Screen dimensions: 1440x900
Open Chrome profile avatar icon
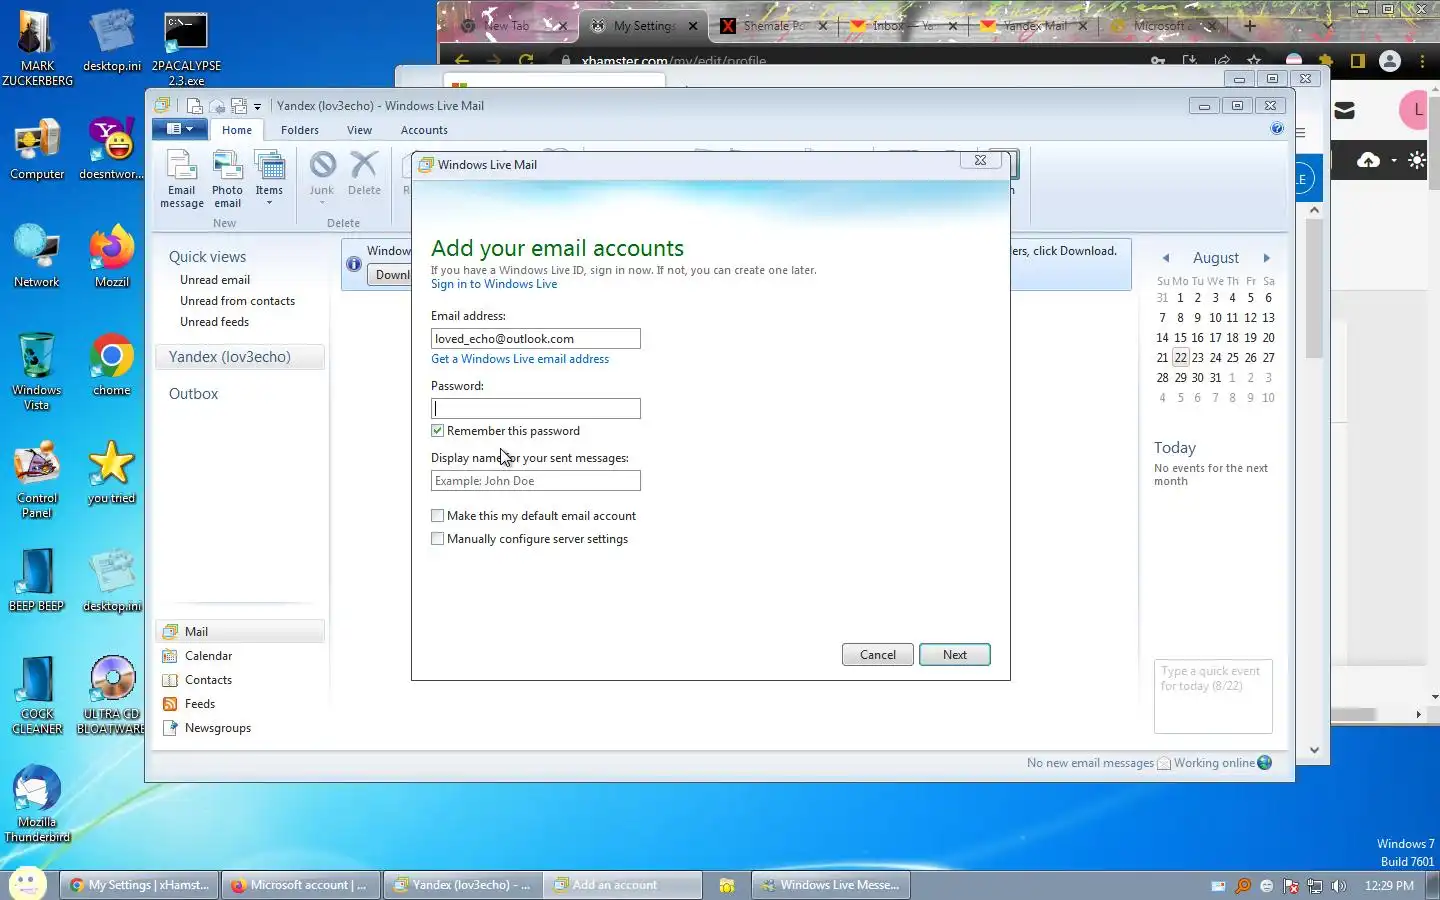1390,61
